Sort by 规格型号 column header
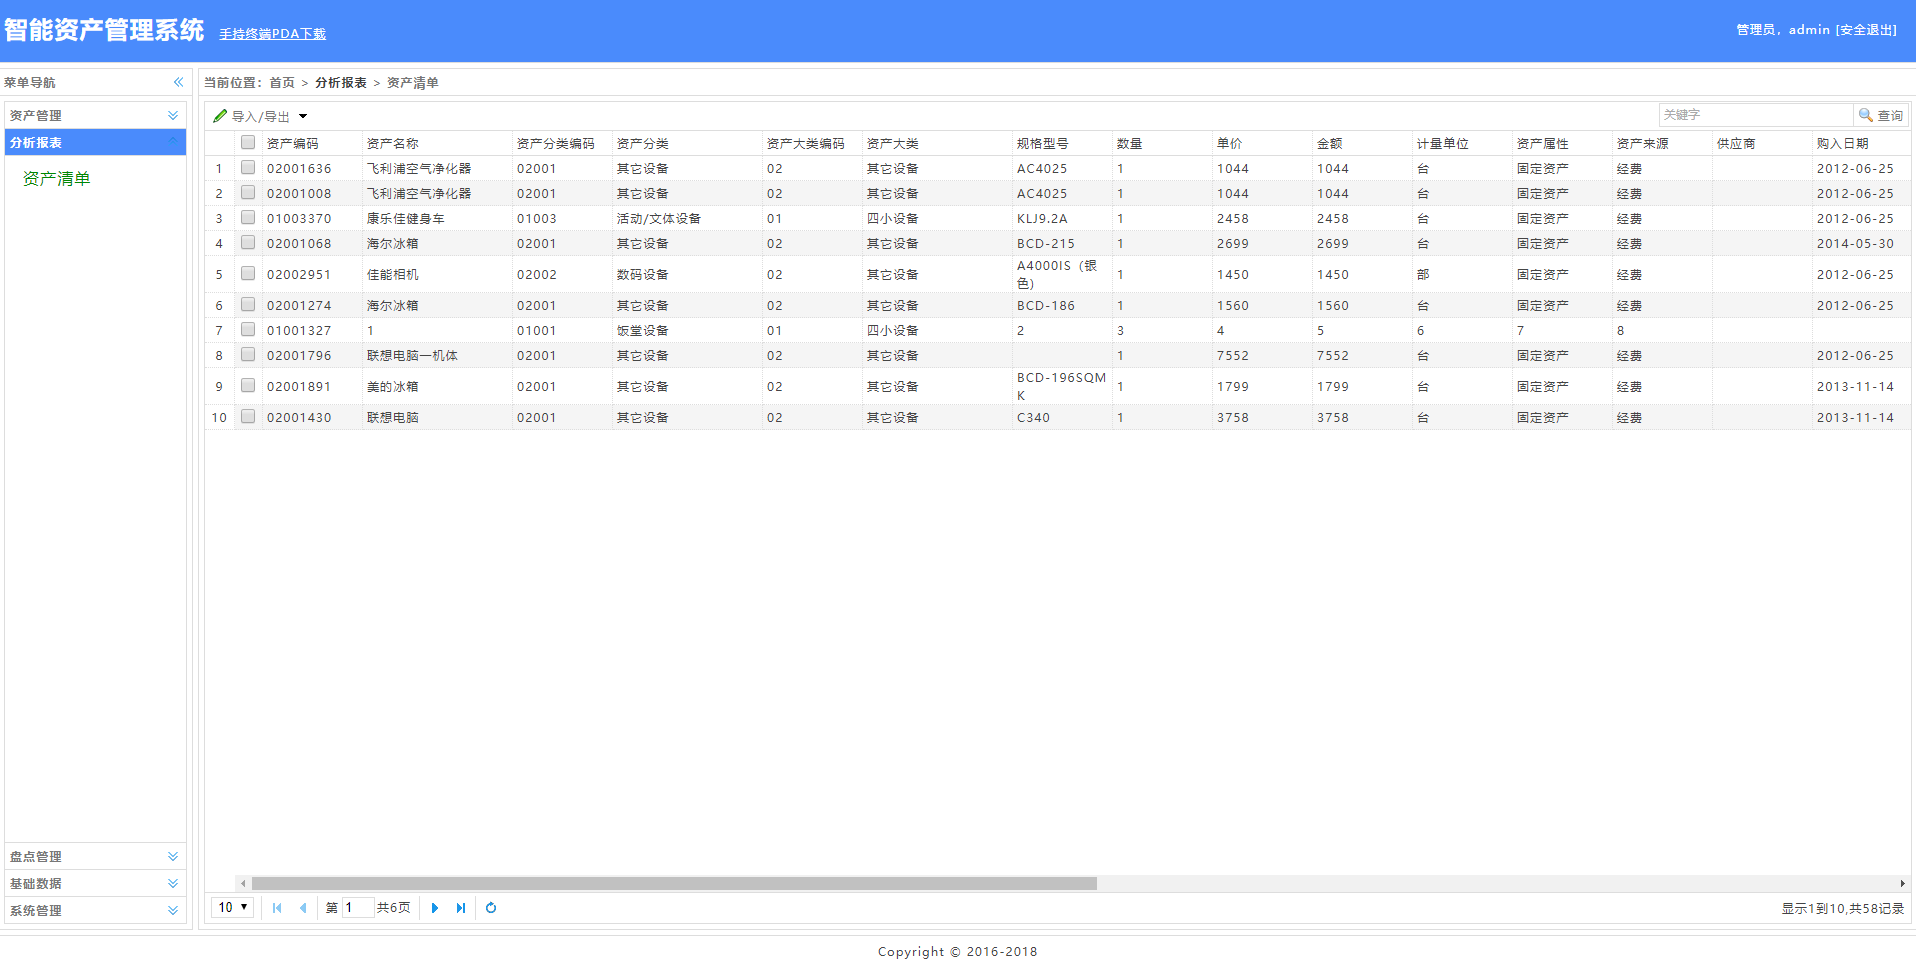 point(1062,143)
